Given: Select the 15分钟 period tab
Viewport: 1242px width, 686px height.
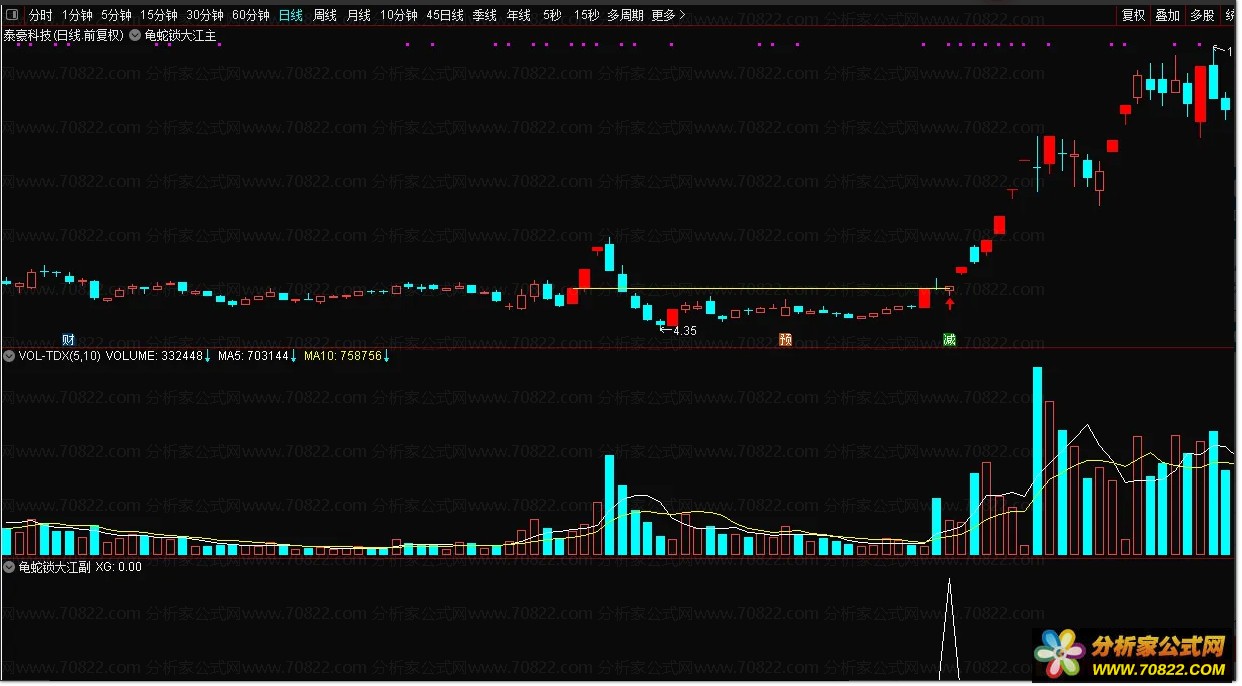Looking at the screenshot, I should tap(159, 15).
